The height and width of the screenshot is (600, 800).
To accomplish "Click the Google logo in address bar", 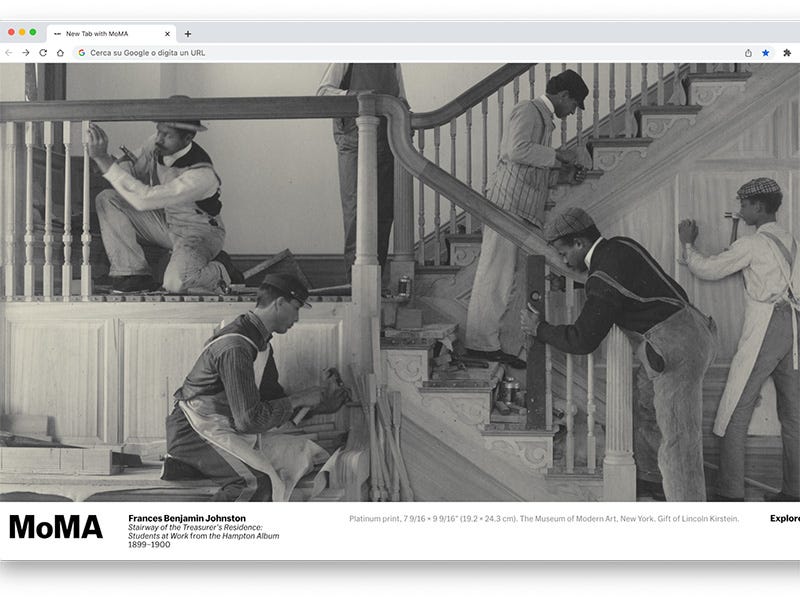I will 82,53.
